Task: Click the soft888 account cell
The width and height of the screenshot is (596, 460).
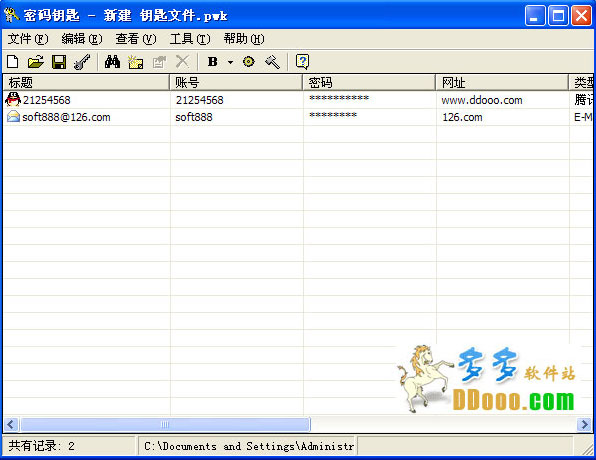Action: click(193, 117)
